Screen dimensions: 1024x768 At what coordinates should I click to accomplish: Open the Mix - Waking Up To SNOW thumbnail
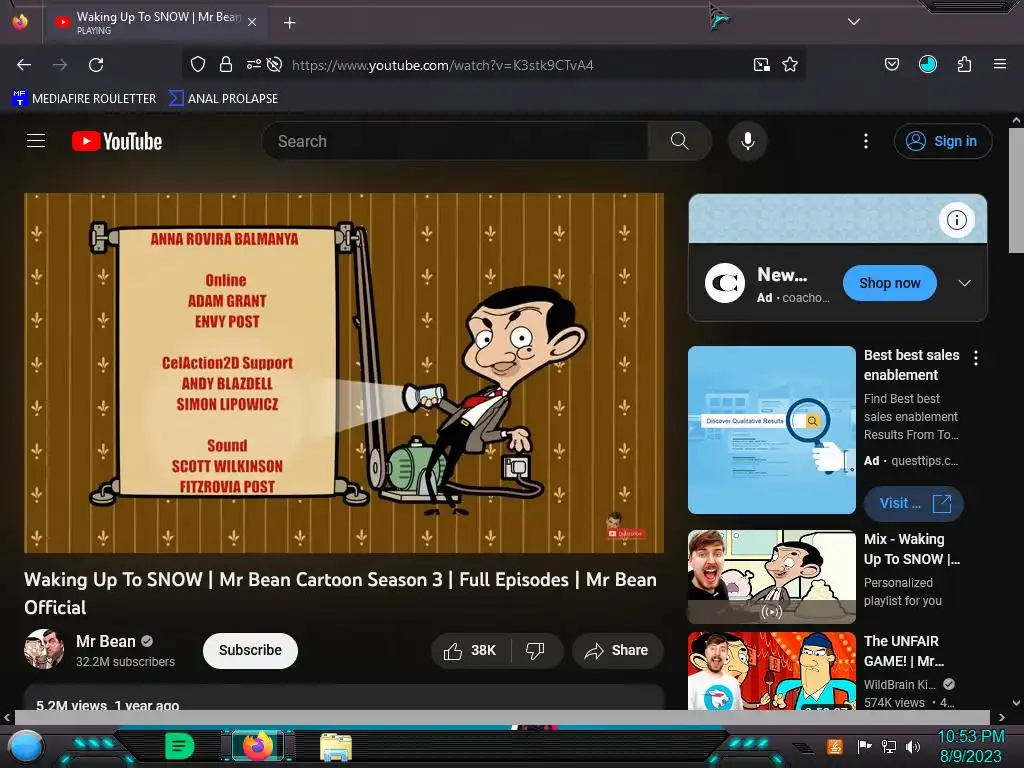point(771,577)
